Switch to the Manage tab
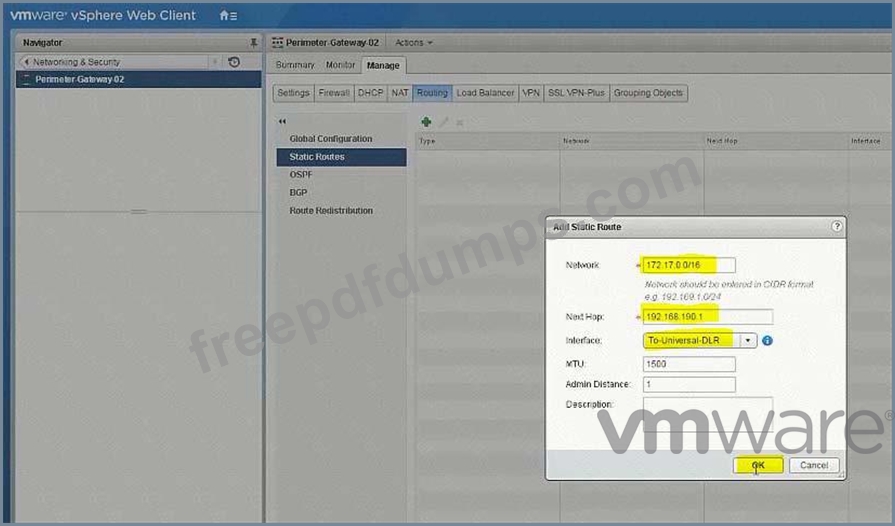 click(383, 66)
